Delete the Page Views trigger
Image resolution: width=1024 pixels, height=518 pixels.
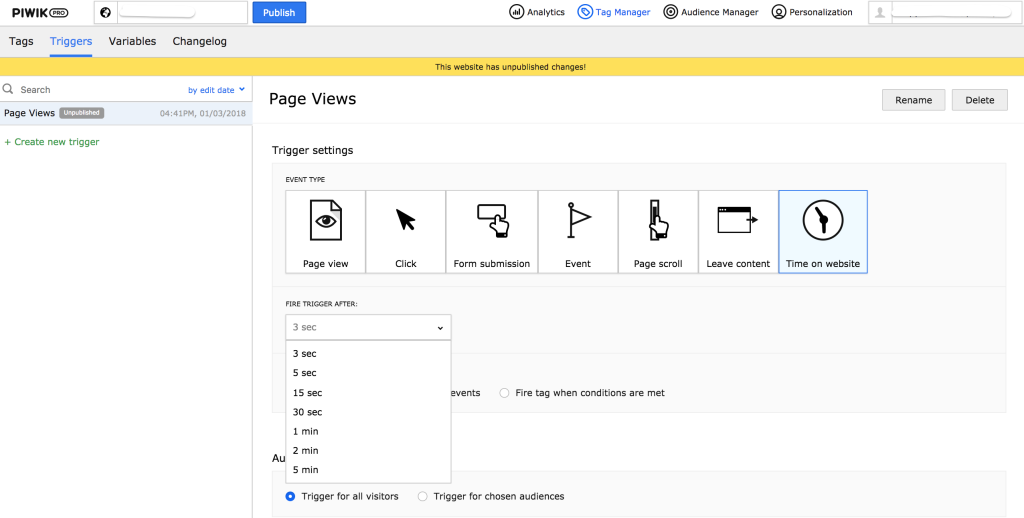(980, 100)
